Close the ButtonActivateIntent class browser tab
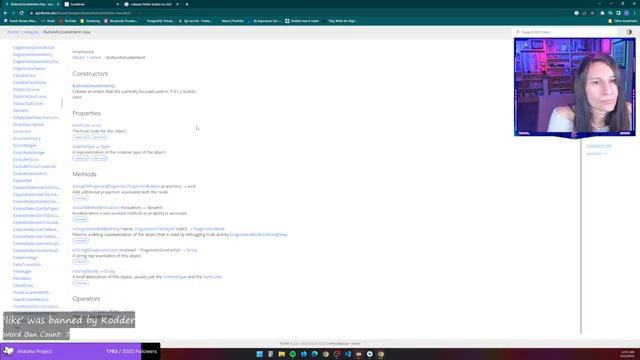The height and width of the screenshot is (360, 640). [58, 4]
